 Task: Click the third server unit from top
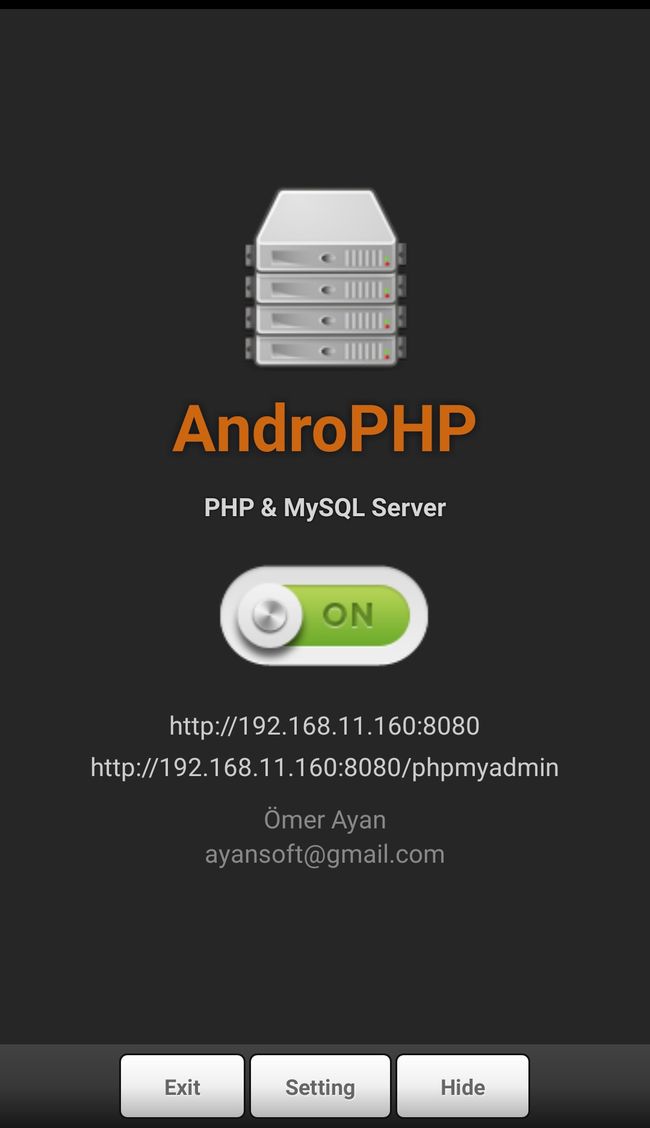click(325, 319)
